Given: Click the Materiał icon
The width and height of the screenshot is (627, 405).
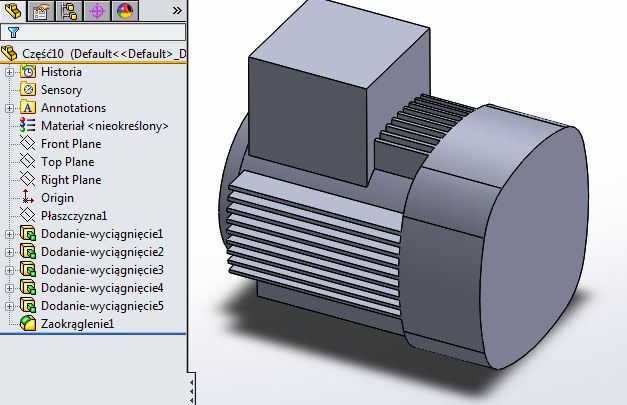Looking at the screenshot, I should point(28,126).
